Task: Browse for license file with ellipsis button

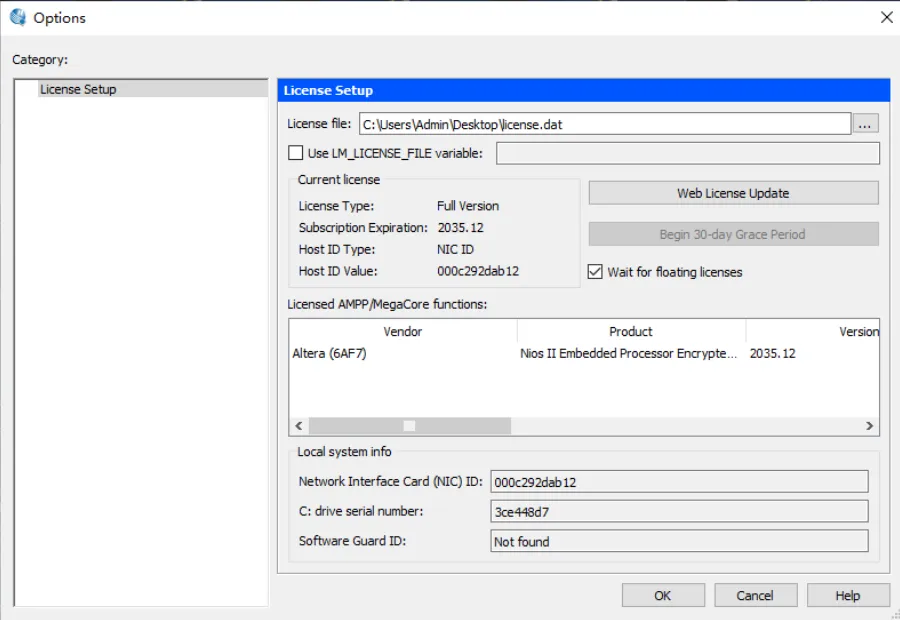Action: pyautogui.click(x=865, y=124)
